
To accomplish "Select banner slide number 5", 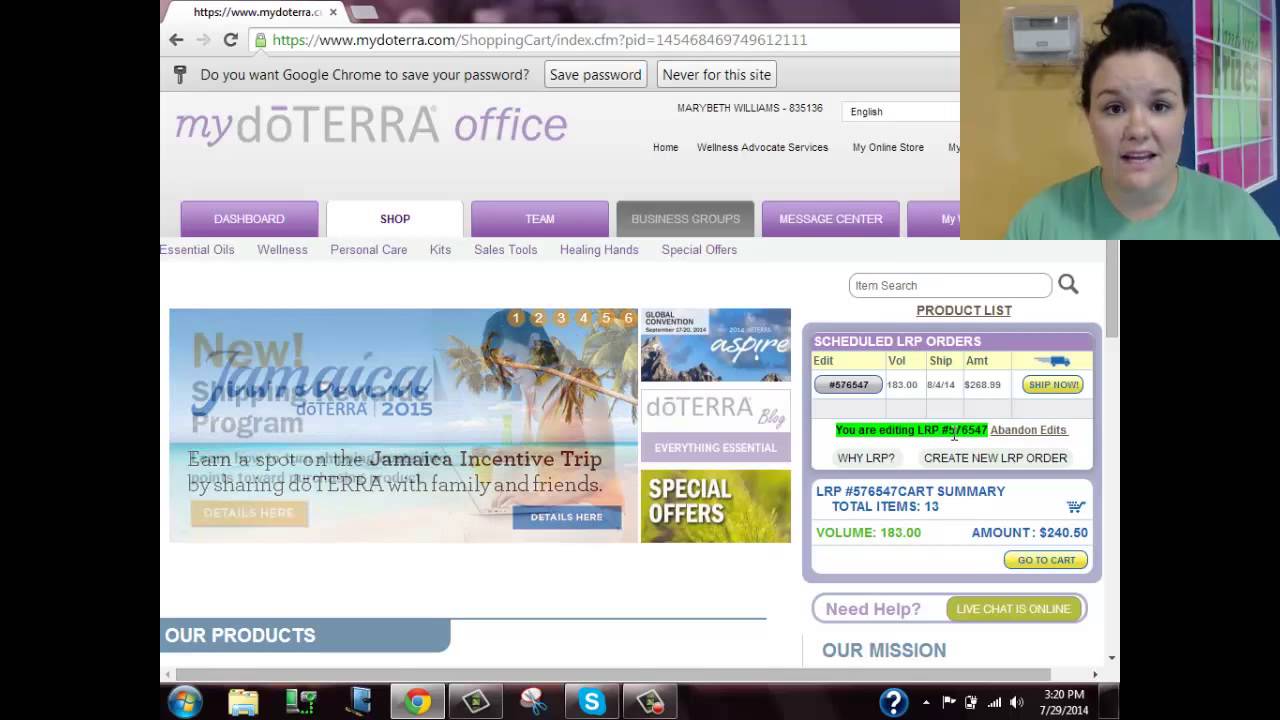I will point(606,318).
